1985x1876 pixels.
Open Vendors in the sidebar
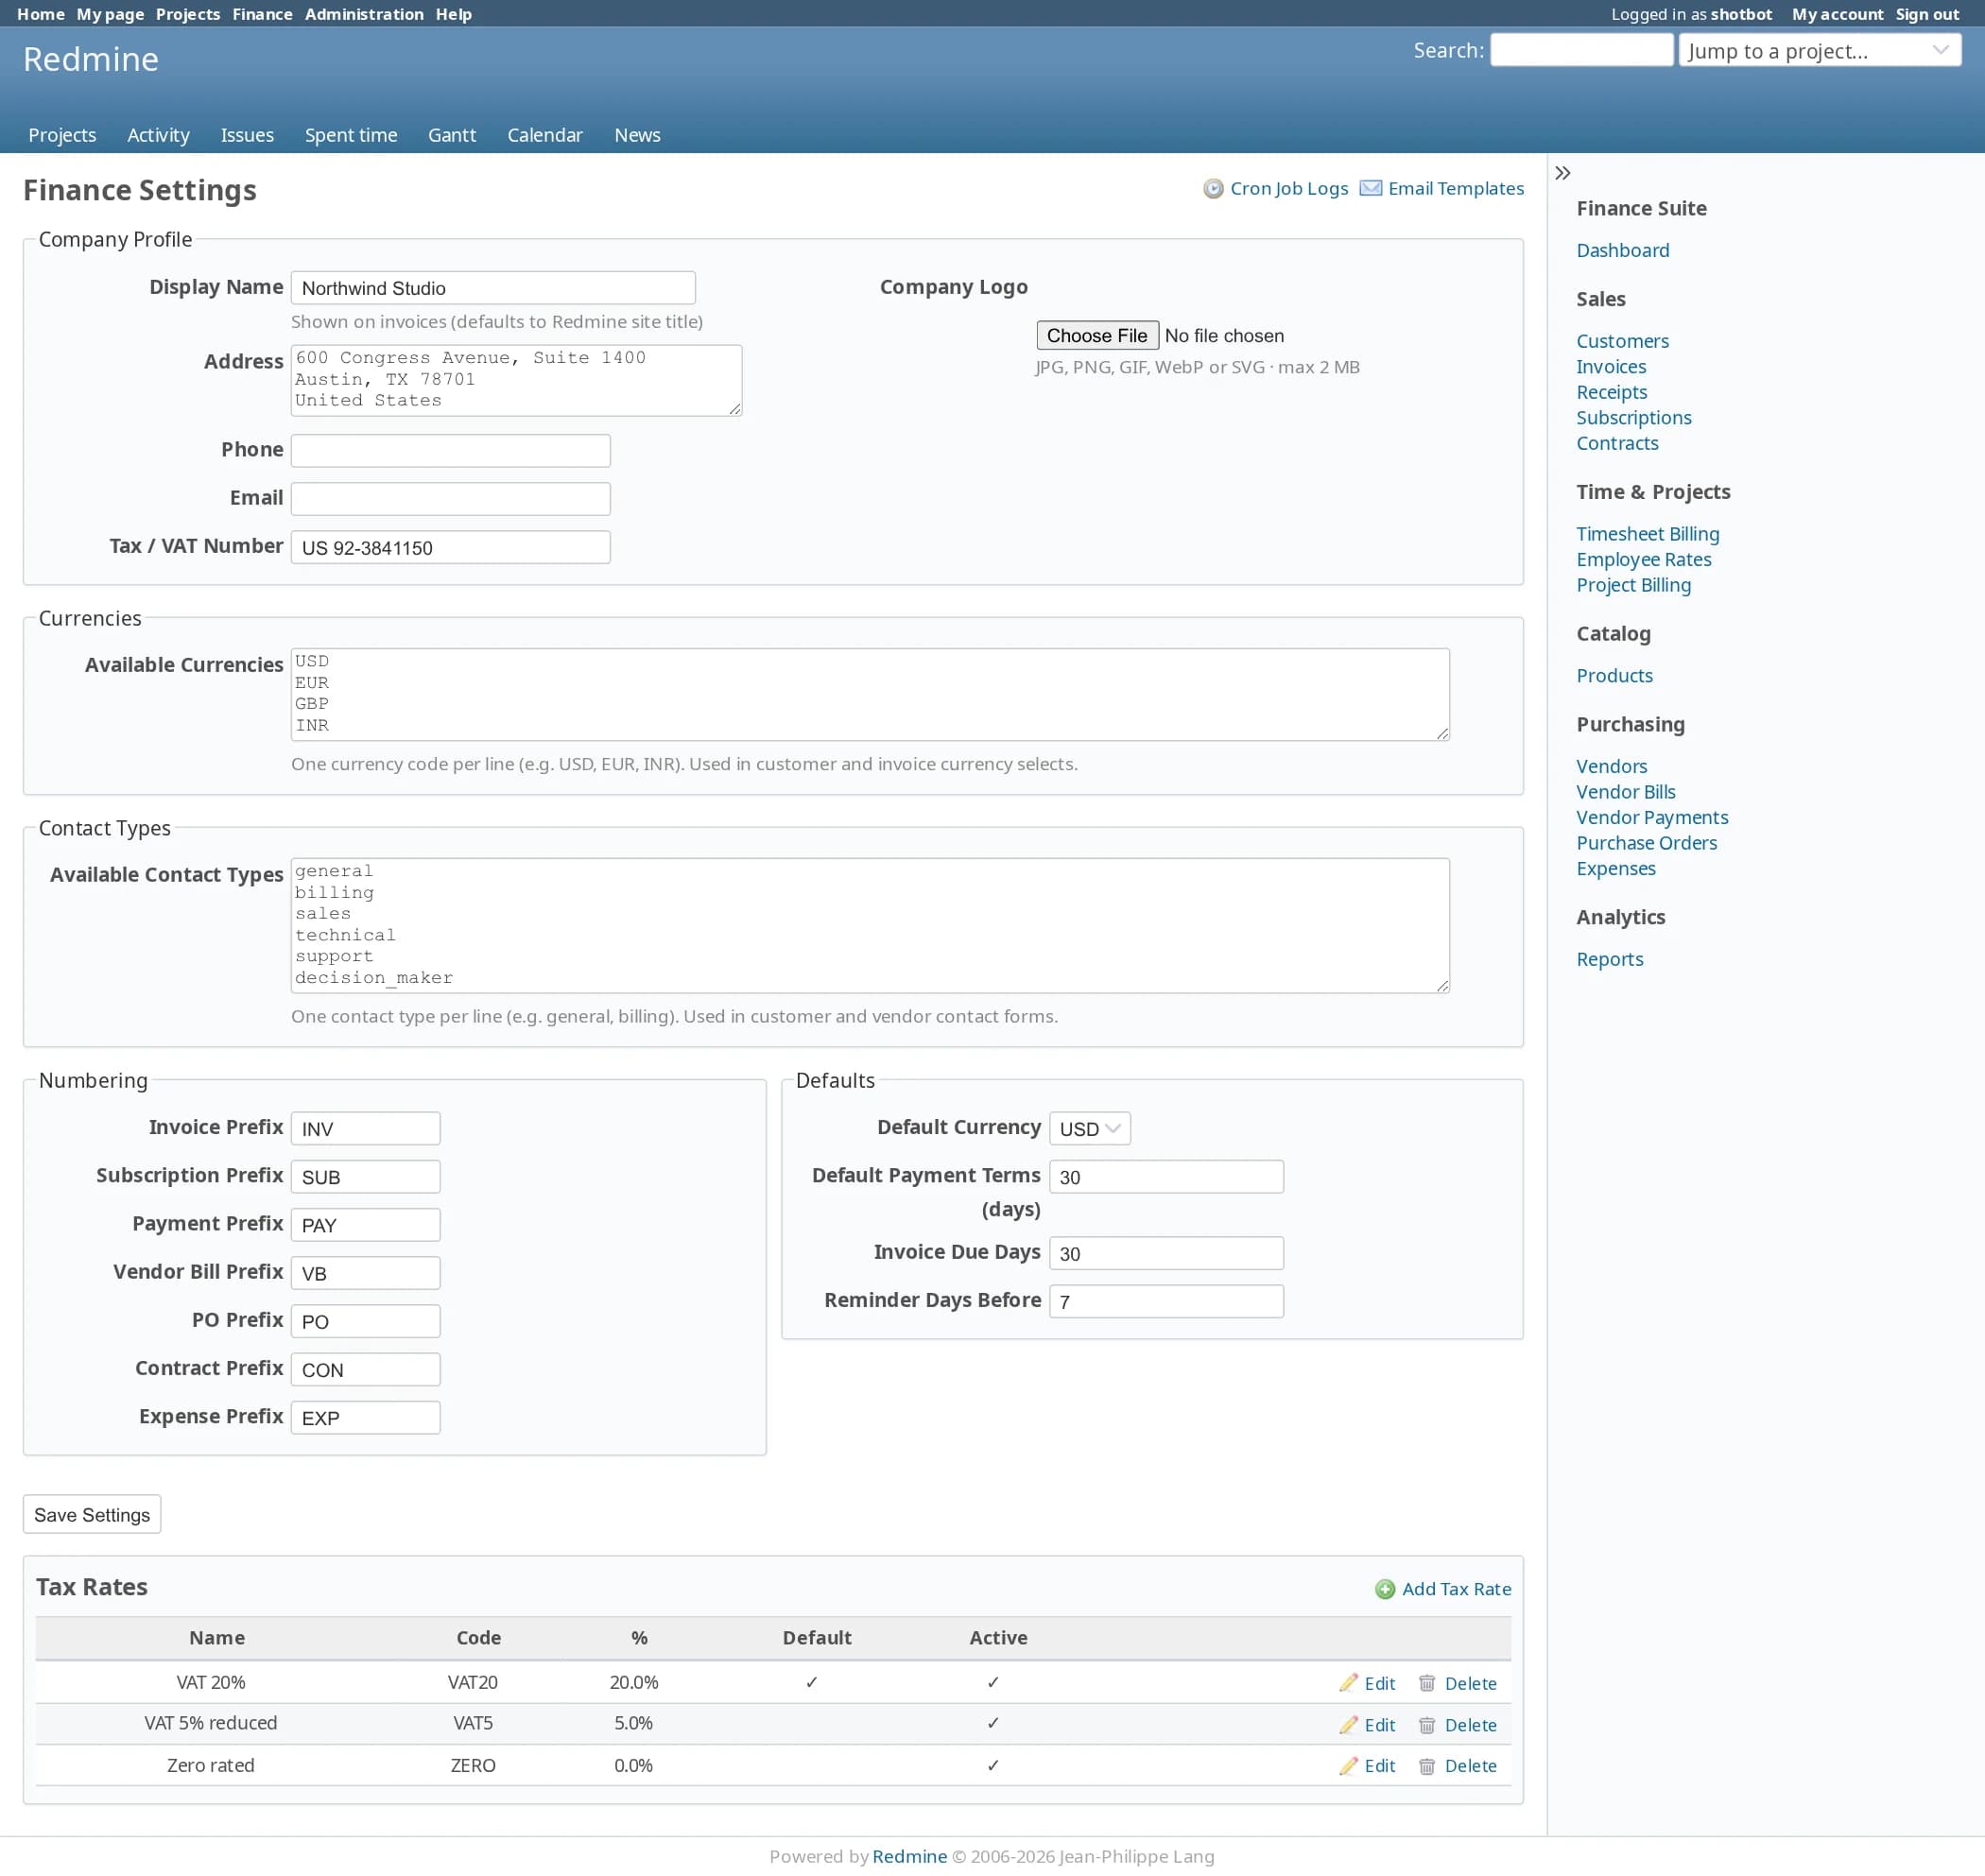click(1612, 767)
